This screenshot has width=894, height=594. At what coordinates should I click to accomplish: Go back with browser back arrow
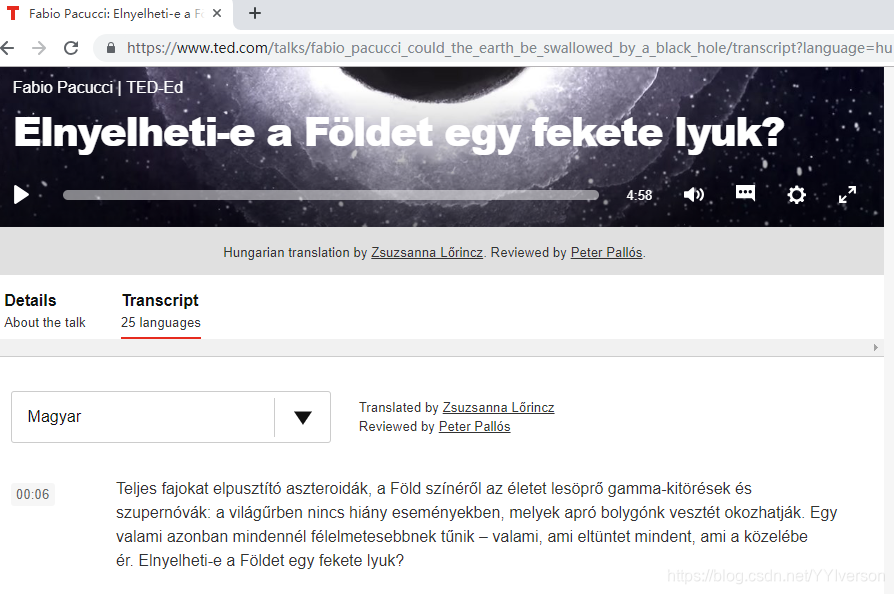pyautogui.click(x=7, y=48)
